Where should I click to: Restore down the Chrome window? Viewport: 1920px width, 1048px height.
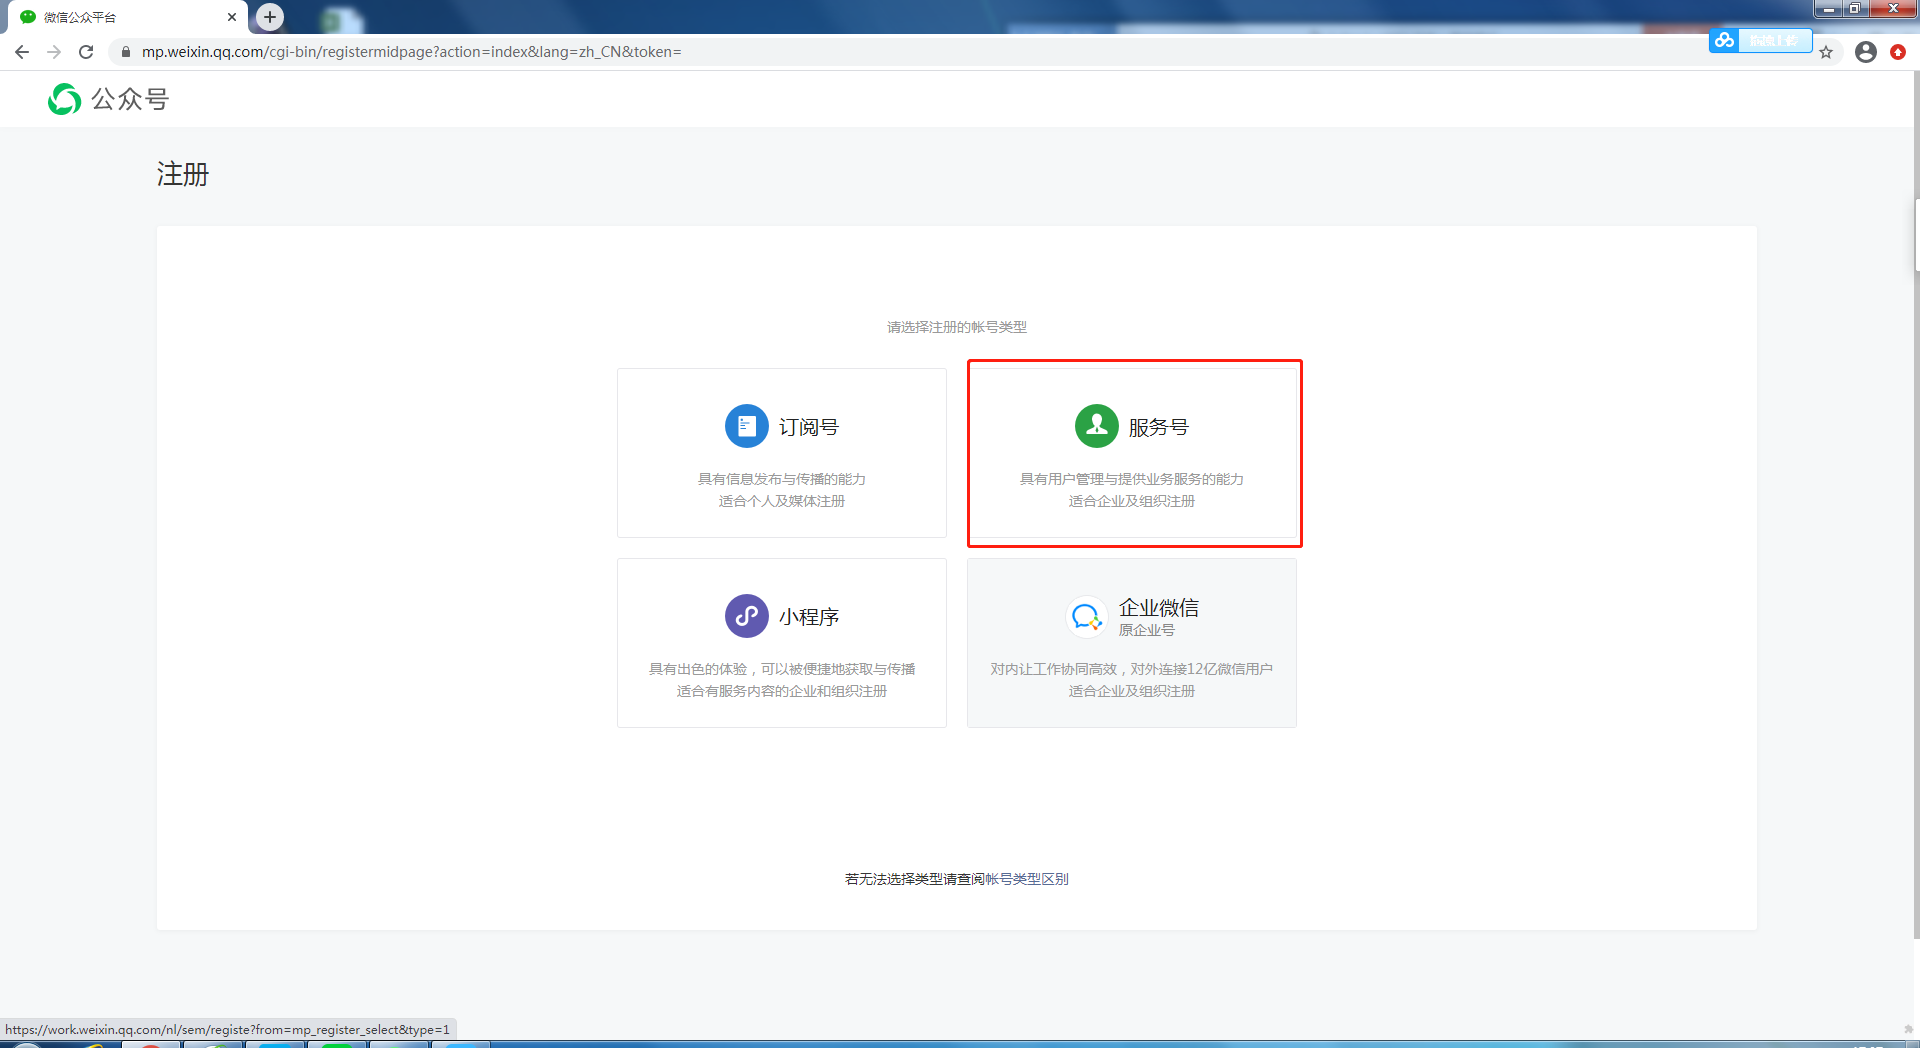coord(1854,9)
